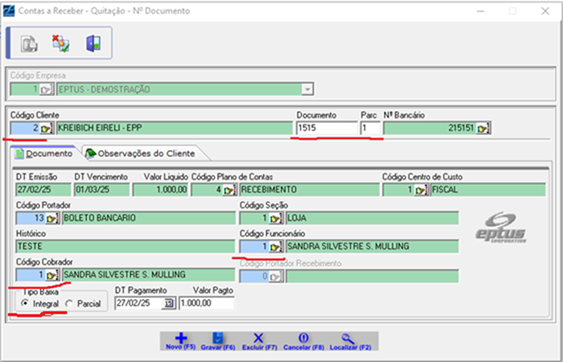Click the DT Vencimento value 01/03/25
This screenshot has width=563, height=362.
coord(102,190)
